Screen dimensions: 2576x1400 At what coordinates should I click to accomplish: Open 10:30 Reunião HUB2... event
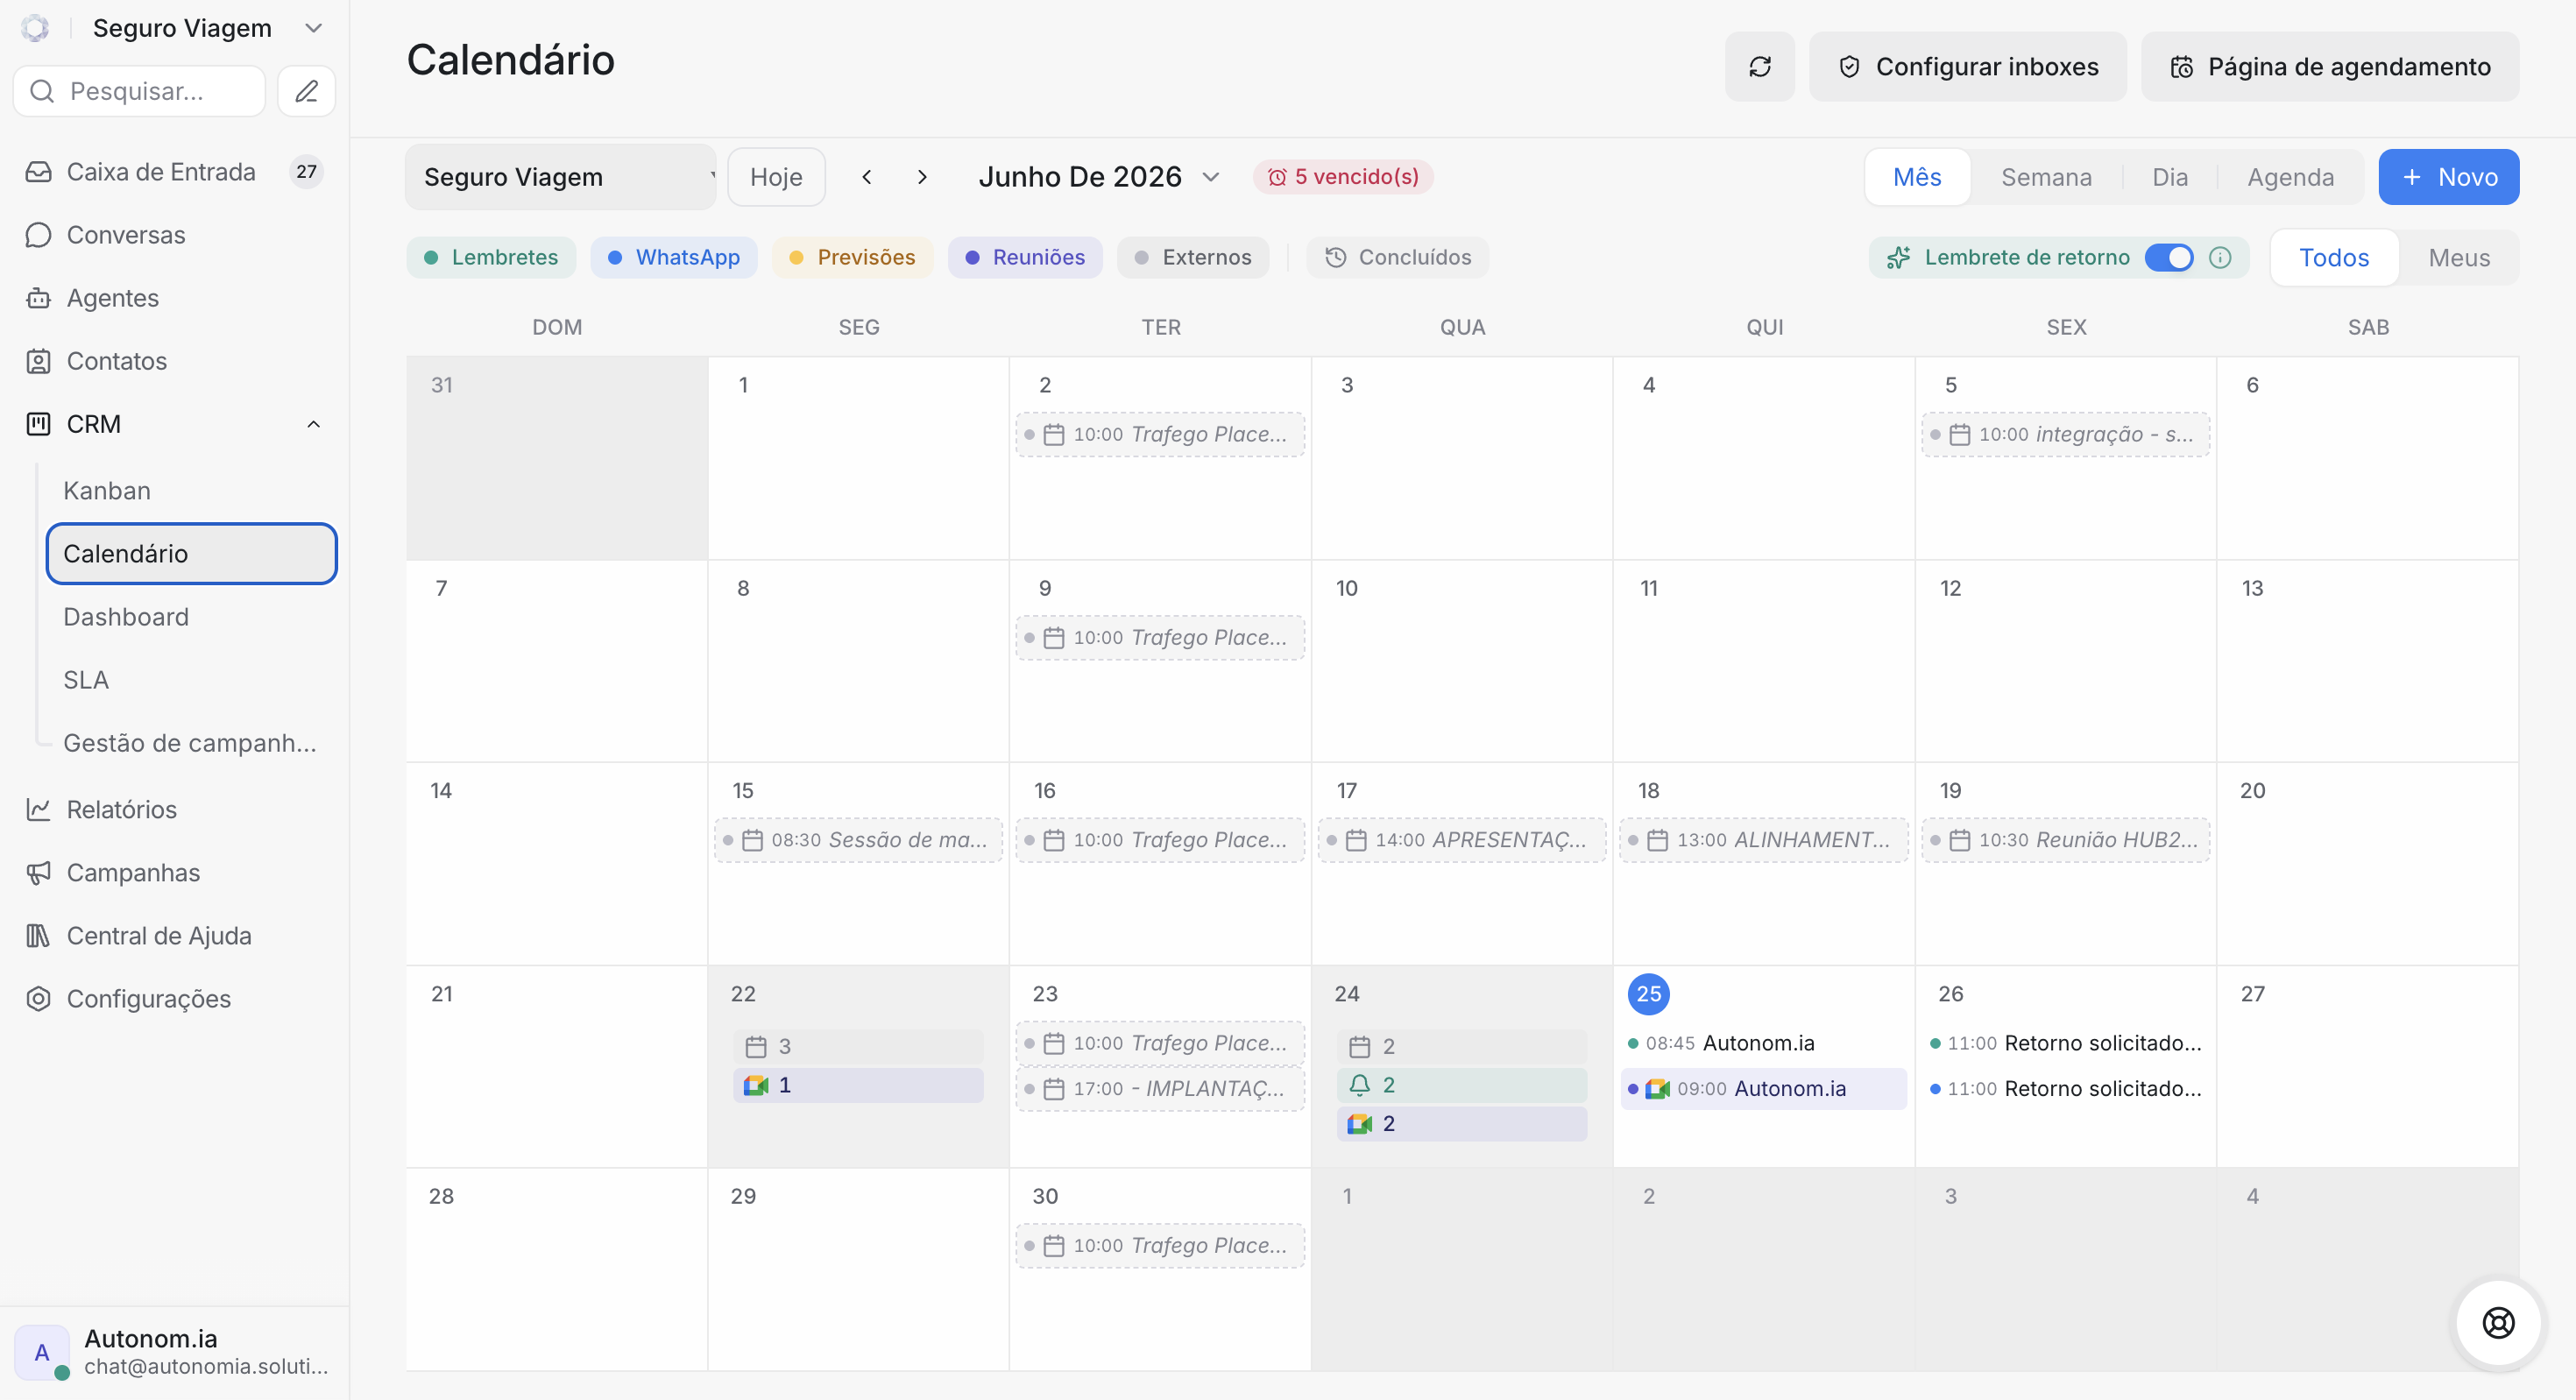tap(2065, 840)
